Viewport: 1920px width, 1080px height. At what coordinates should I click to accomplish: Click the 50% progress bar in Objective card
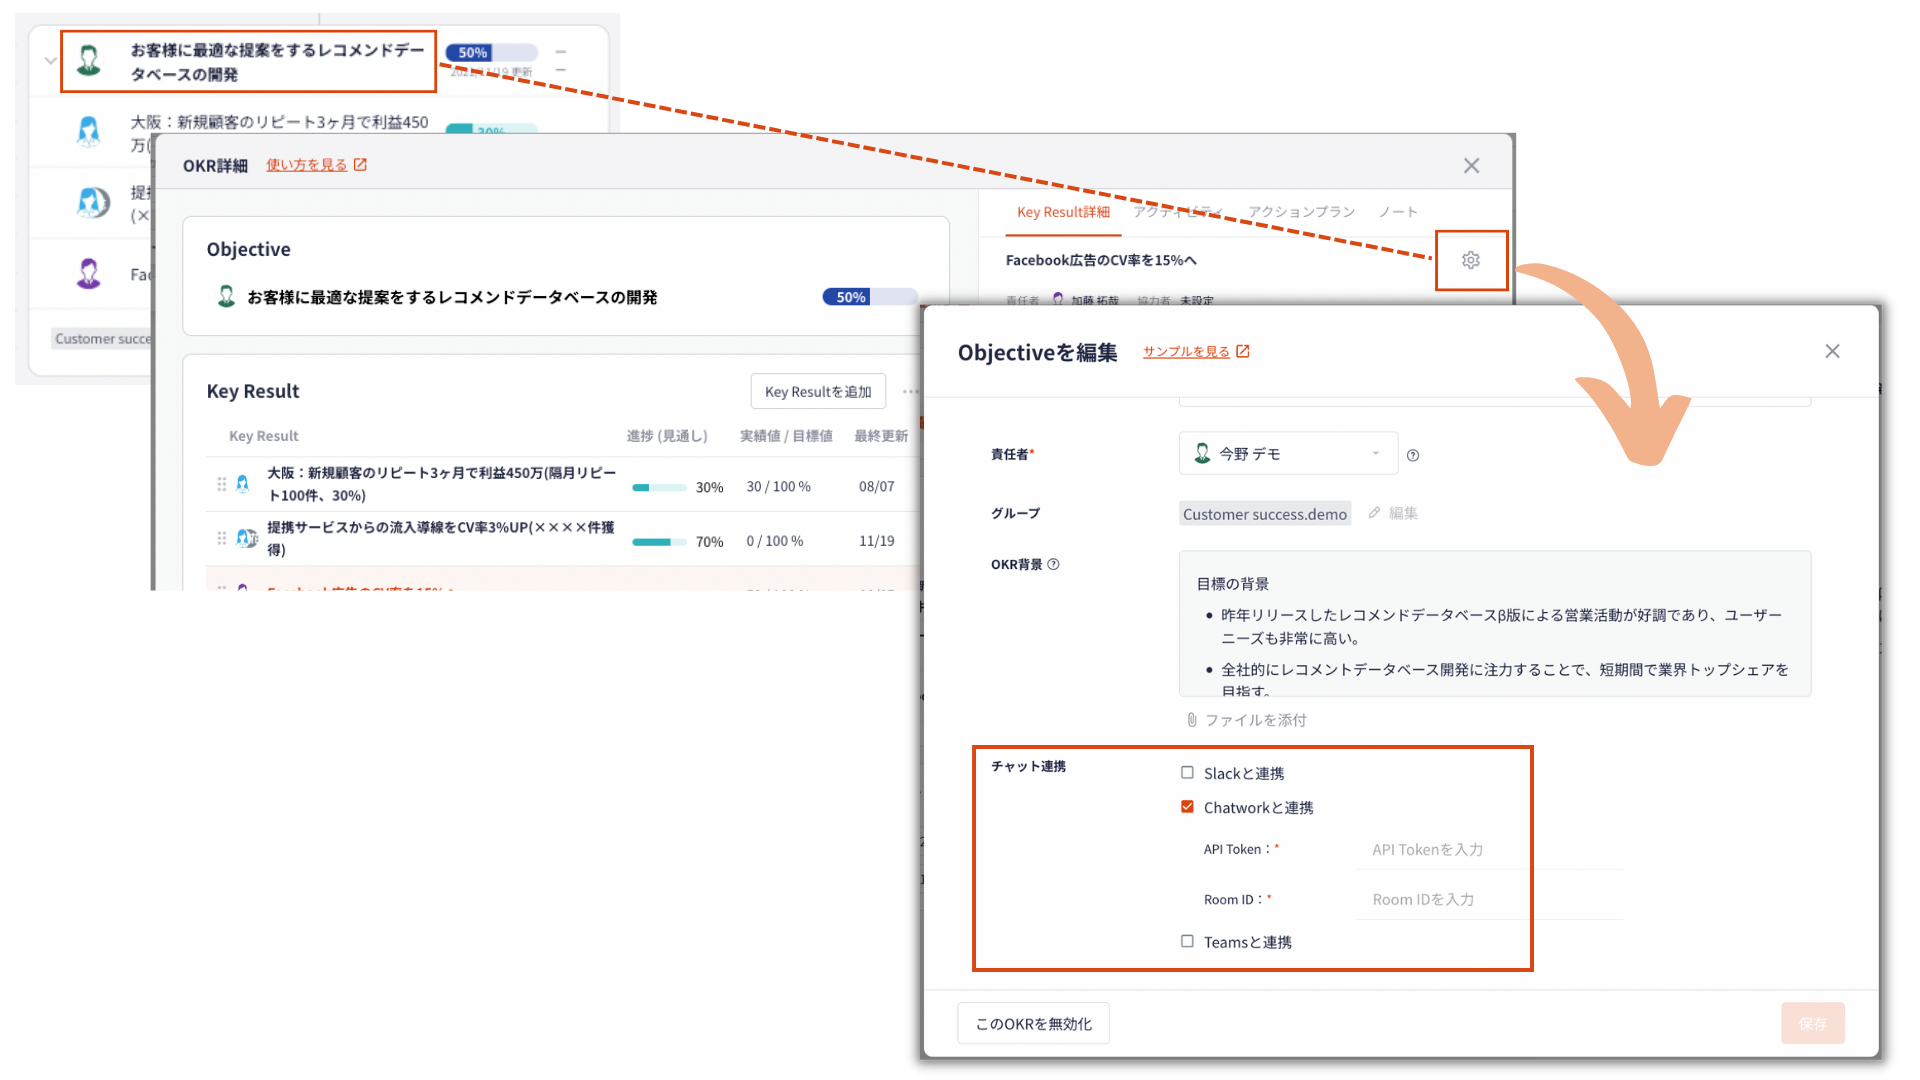pyautogui.click(x=869, y=297)
